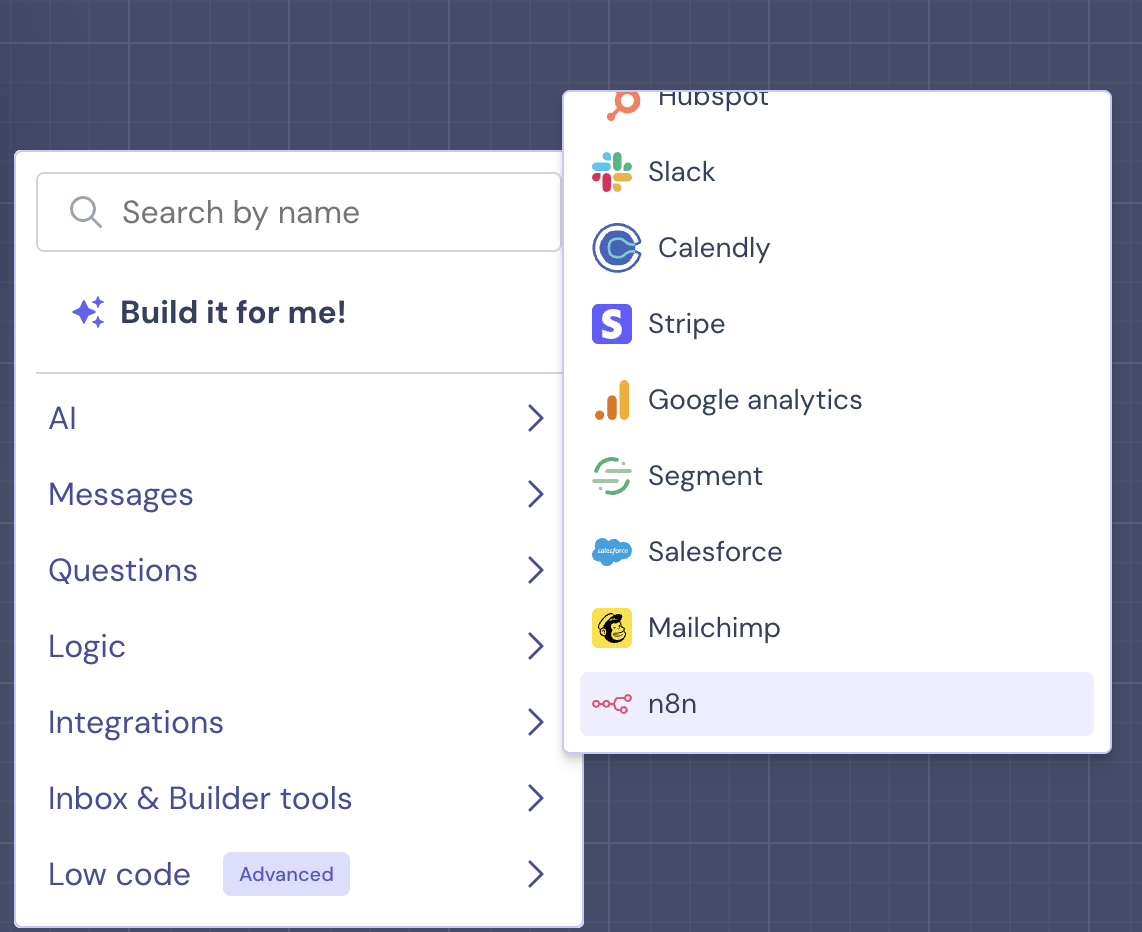
Task: Click the Stripe logo icon
Action: (x=611, y=324)
